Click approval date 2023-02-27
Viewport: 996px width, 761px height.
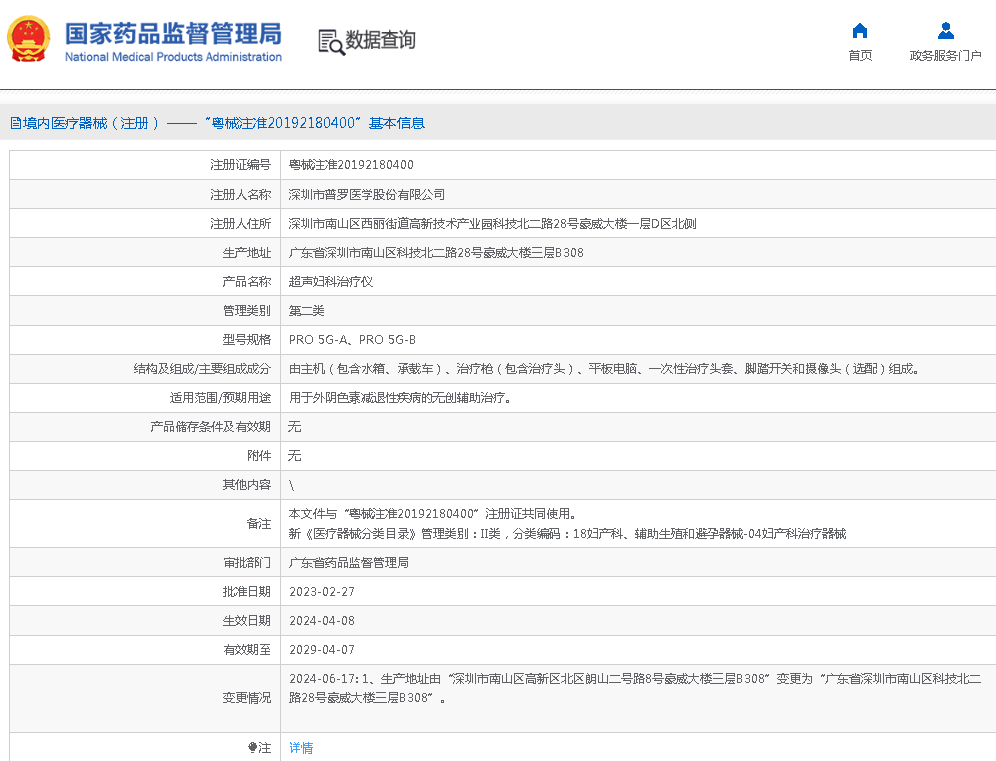(321, 592)
